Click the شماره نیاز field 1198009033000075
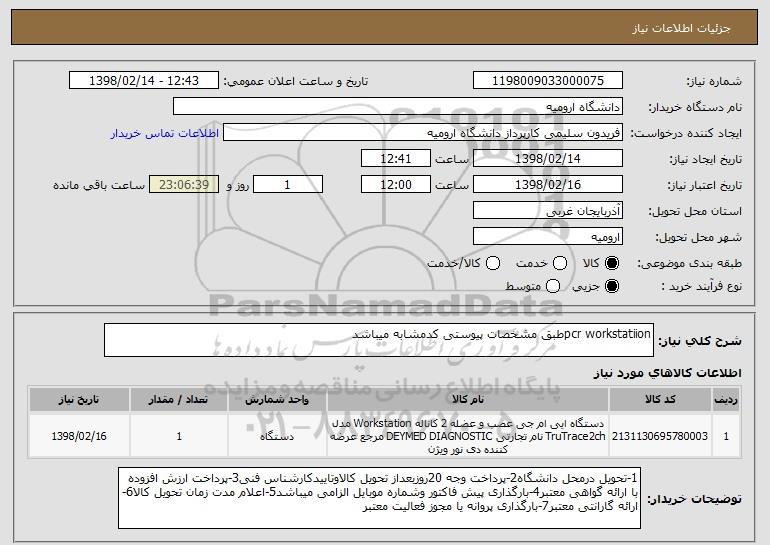The image size is (770, 545). (548, 81)
